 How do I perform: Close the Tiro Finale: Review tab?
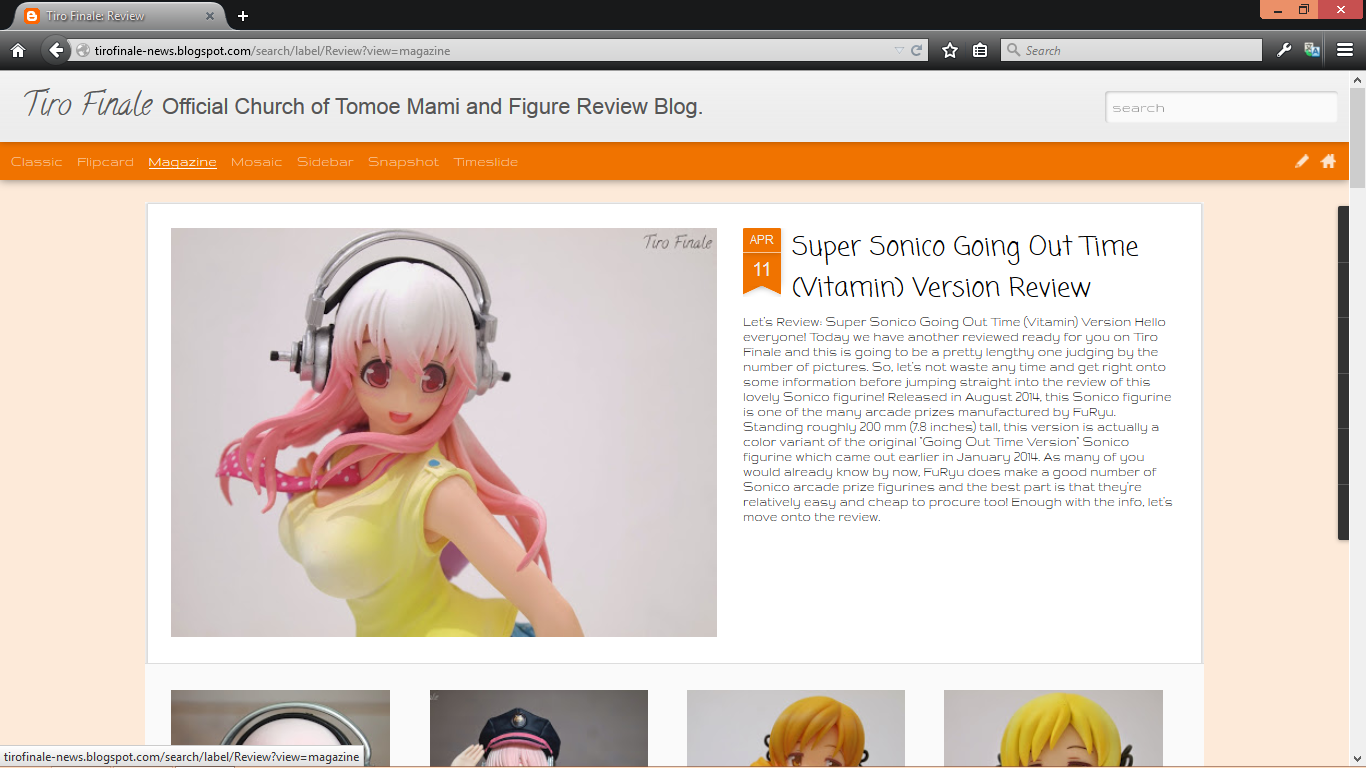pos(210,16)
